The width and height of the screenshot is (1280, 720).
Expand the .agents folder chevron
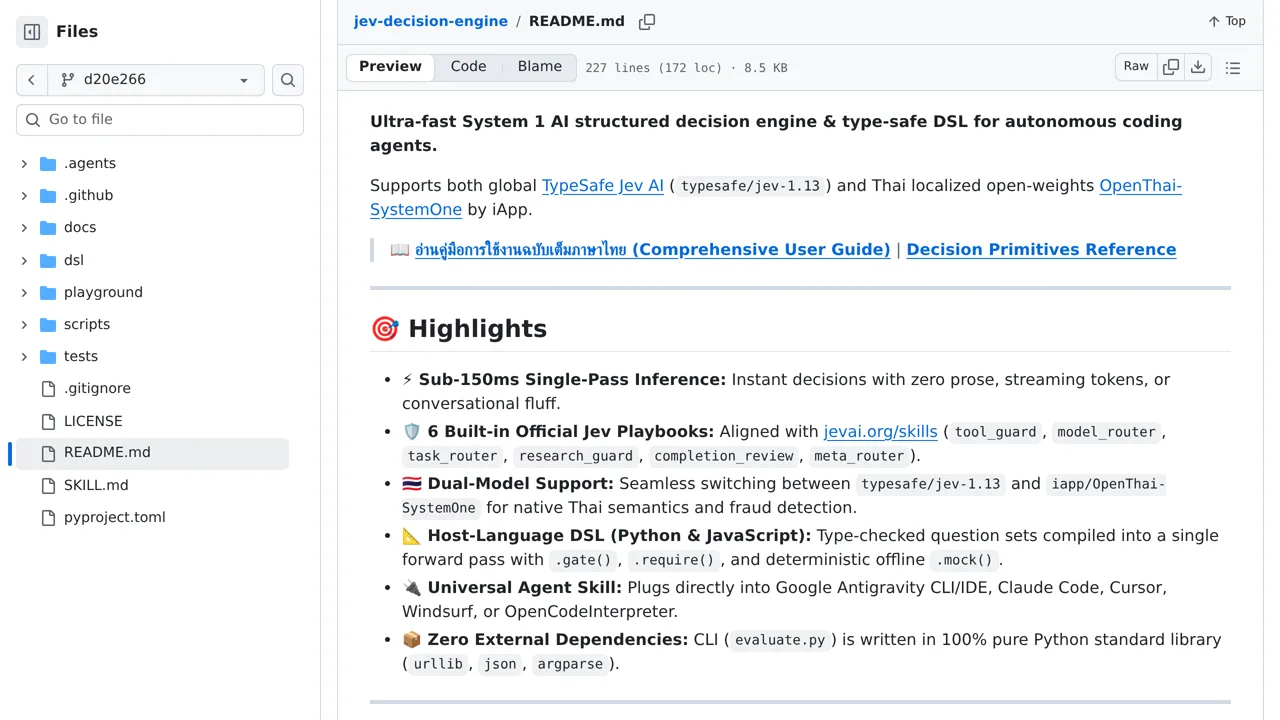pyautogui.click(x=24, y=164)
